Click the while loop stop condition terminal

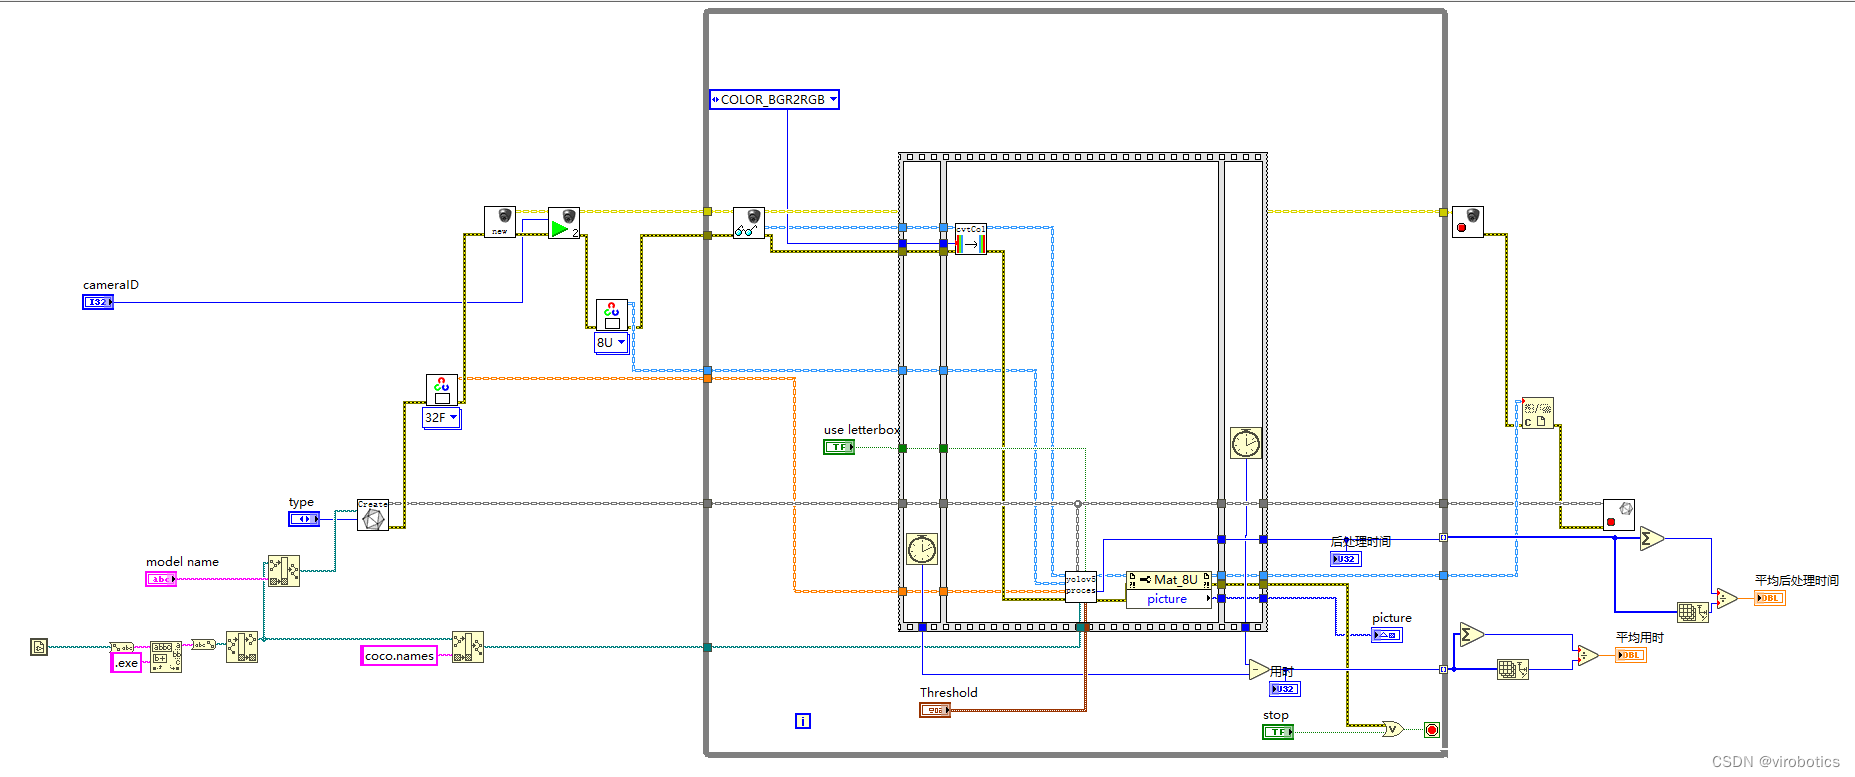tap(1432, 730)
